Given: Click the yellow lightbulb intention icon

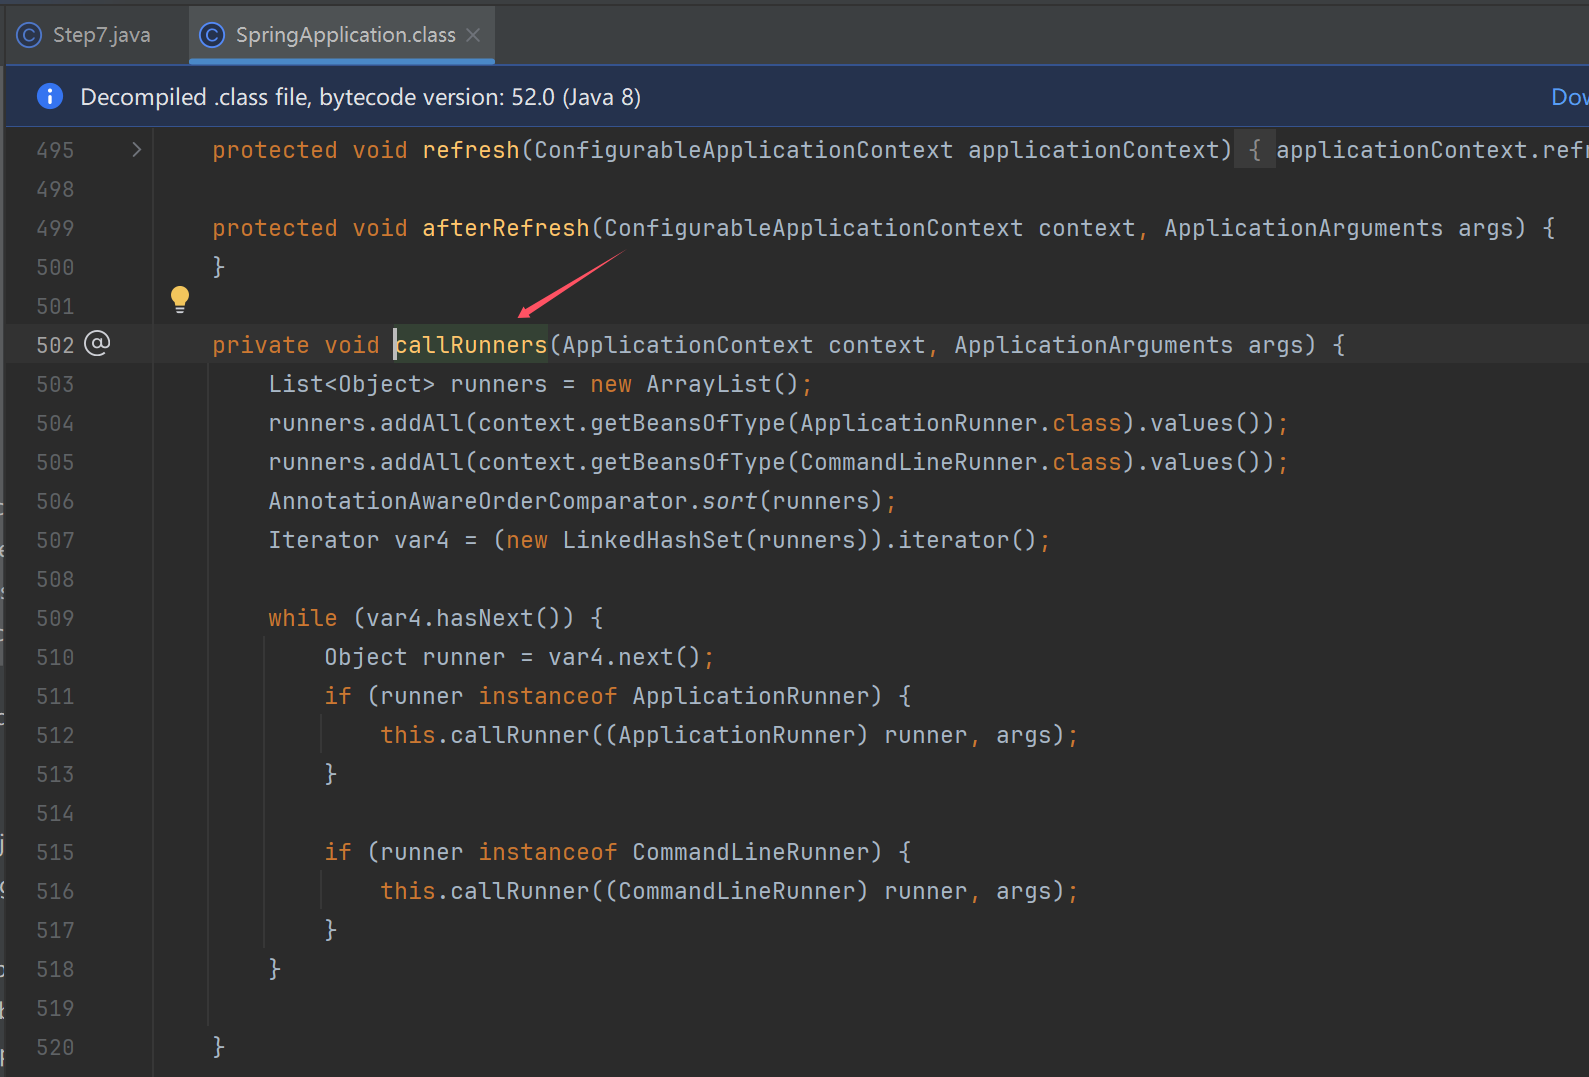Looking at the screenshot, I should 180,299.
